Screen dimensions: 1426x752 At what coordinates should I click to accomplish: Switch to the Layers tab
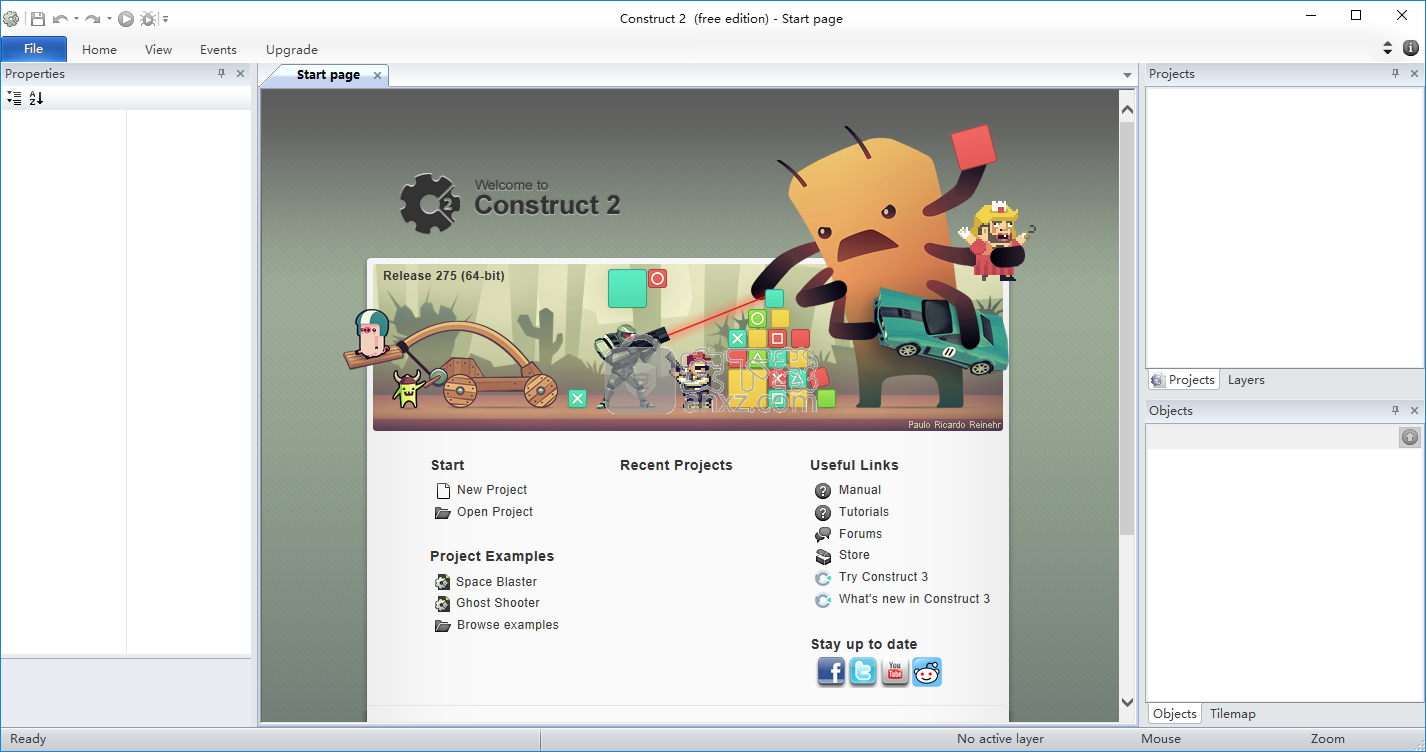pyautogui.click(x=1246, y=380)
